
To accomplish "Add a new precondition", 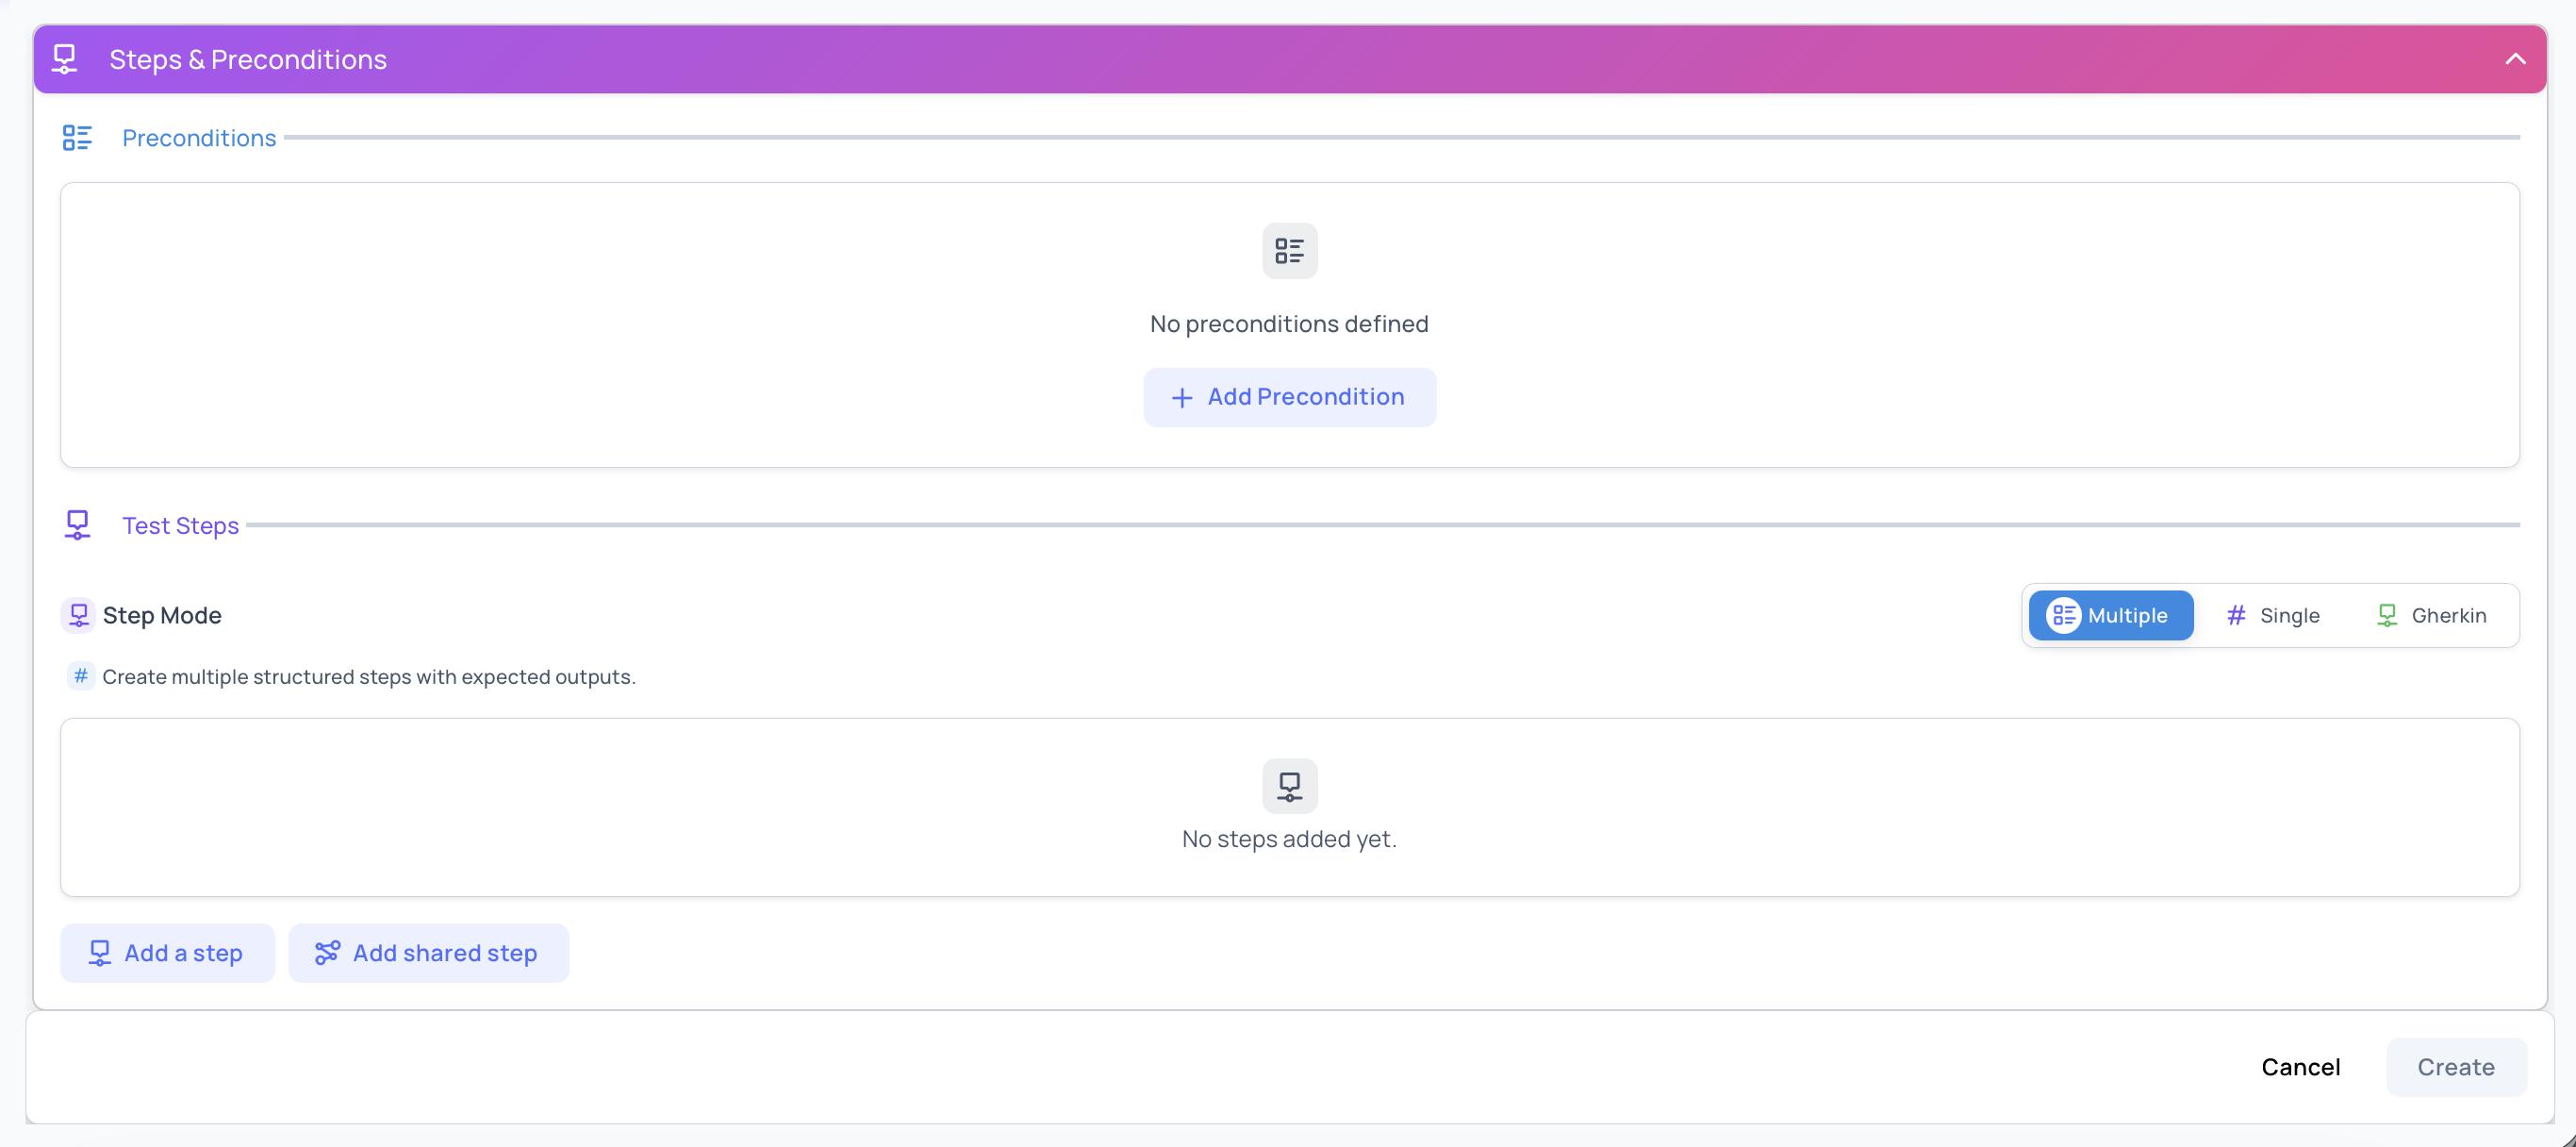I will coord(1289,397).
